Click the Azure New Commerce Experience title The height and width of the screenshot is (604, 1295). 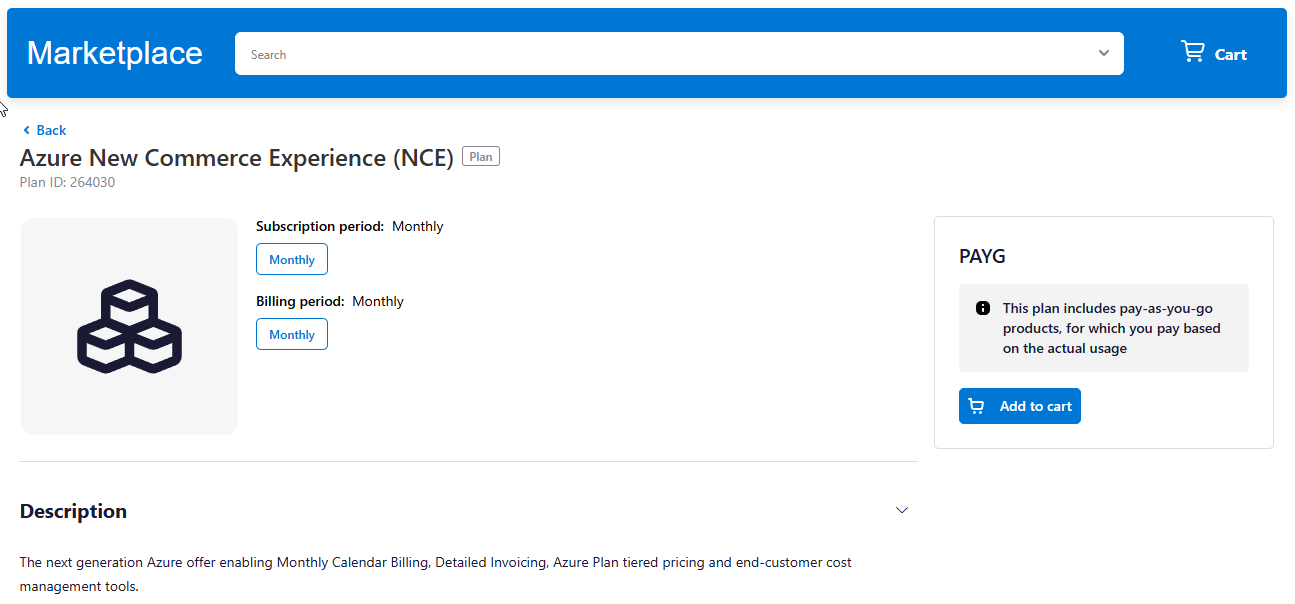pyautogui.click(x=237, y=157)
